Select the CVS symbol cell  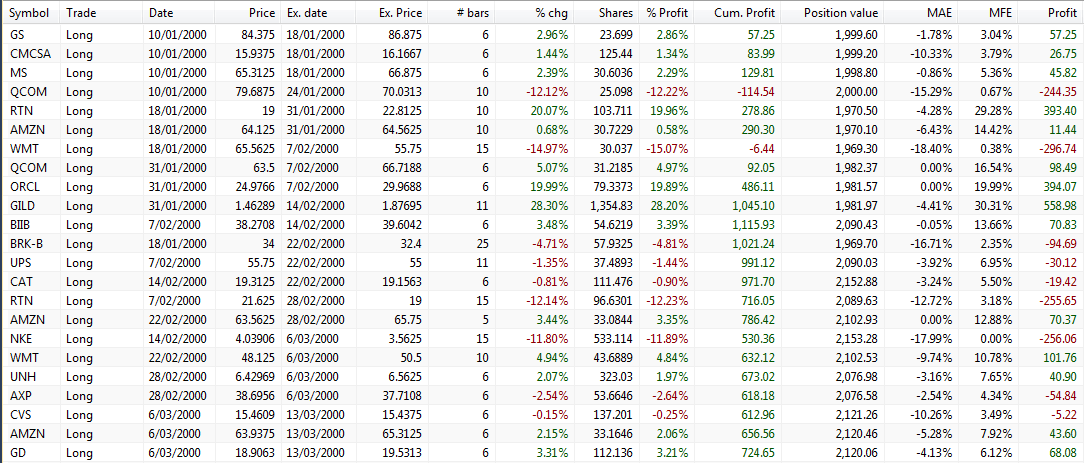pyautogui.click(x=19, y=414)
